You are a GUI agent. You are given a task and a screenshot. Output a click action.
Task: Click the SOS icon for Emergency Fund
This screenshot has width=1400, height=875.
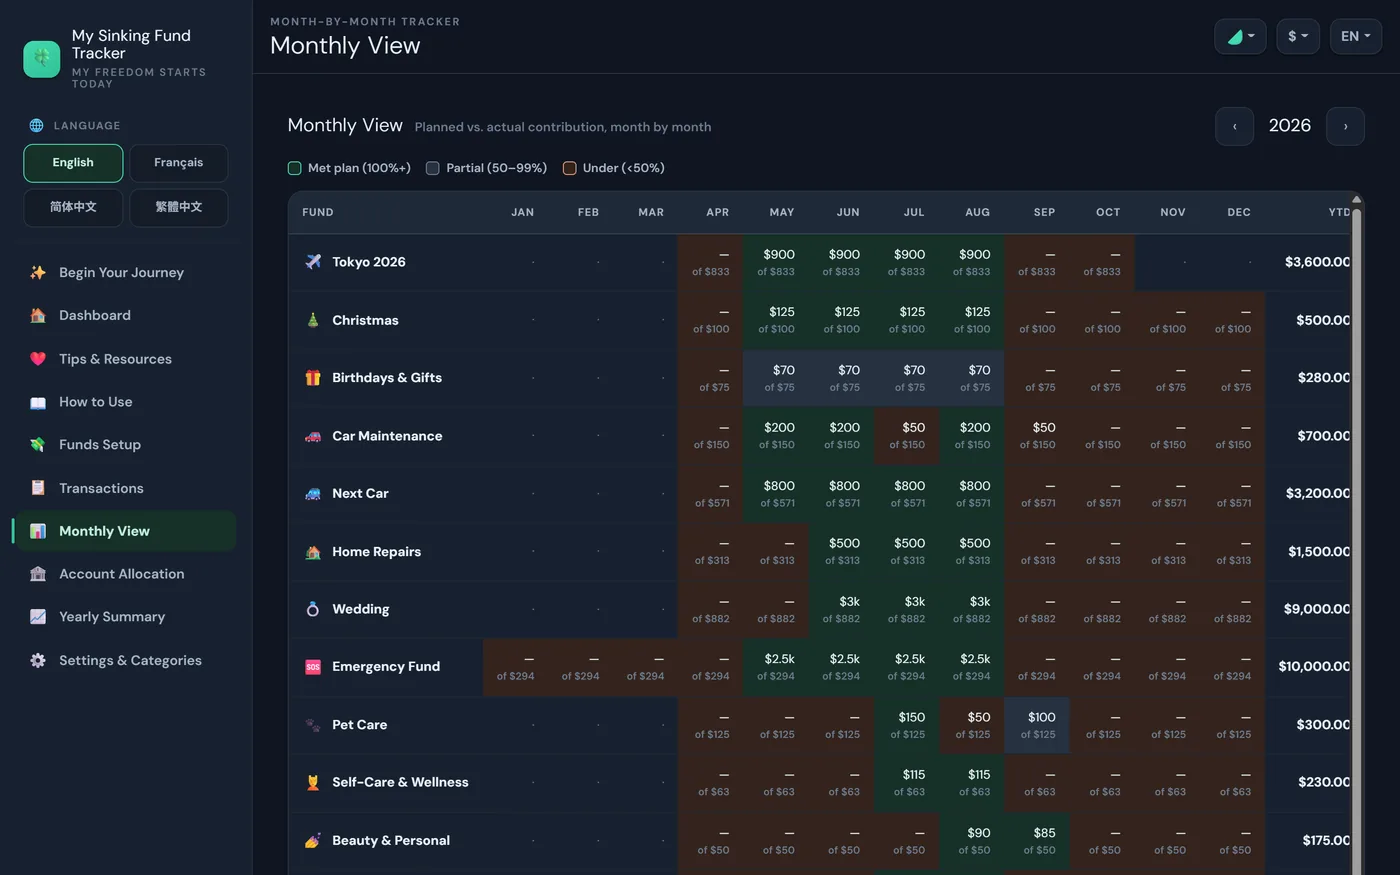pyautogui.click(x=313, y=667)
